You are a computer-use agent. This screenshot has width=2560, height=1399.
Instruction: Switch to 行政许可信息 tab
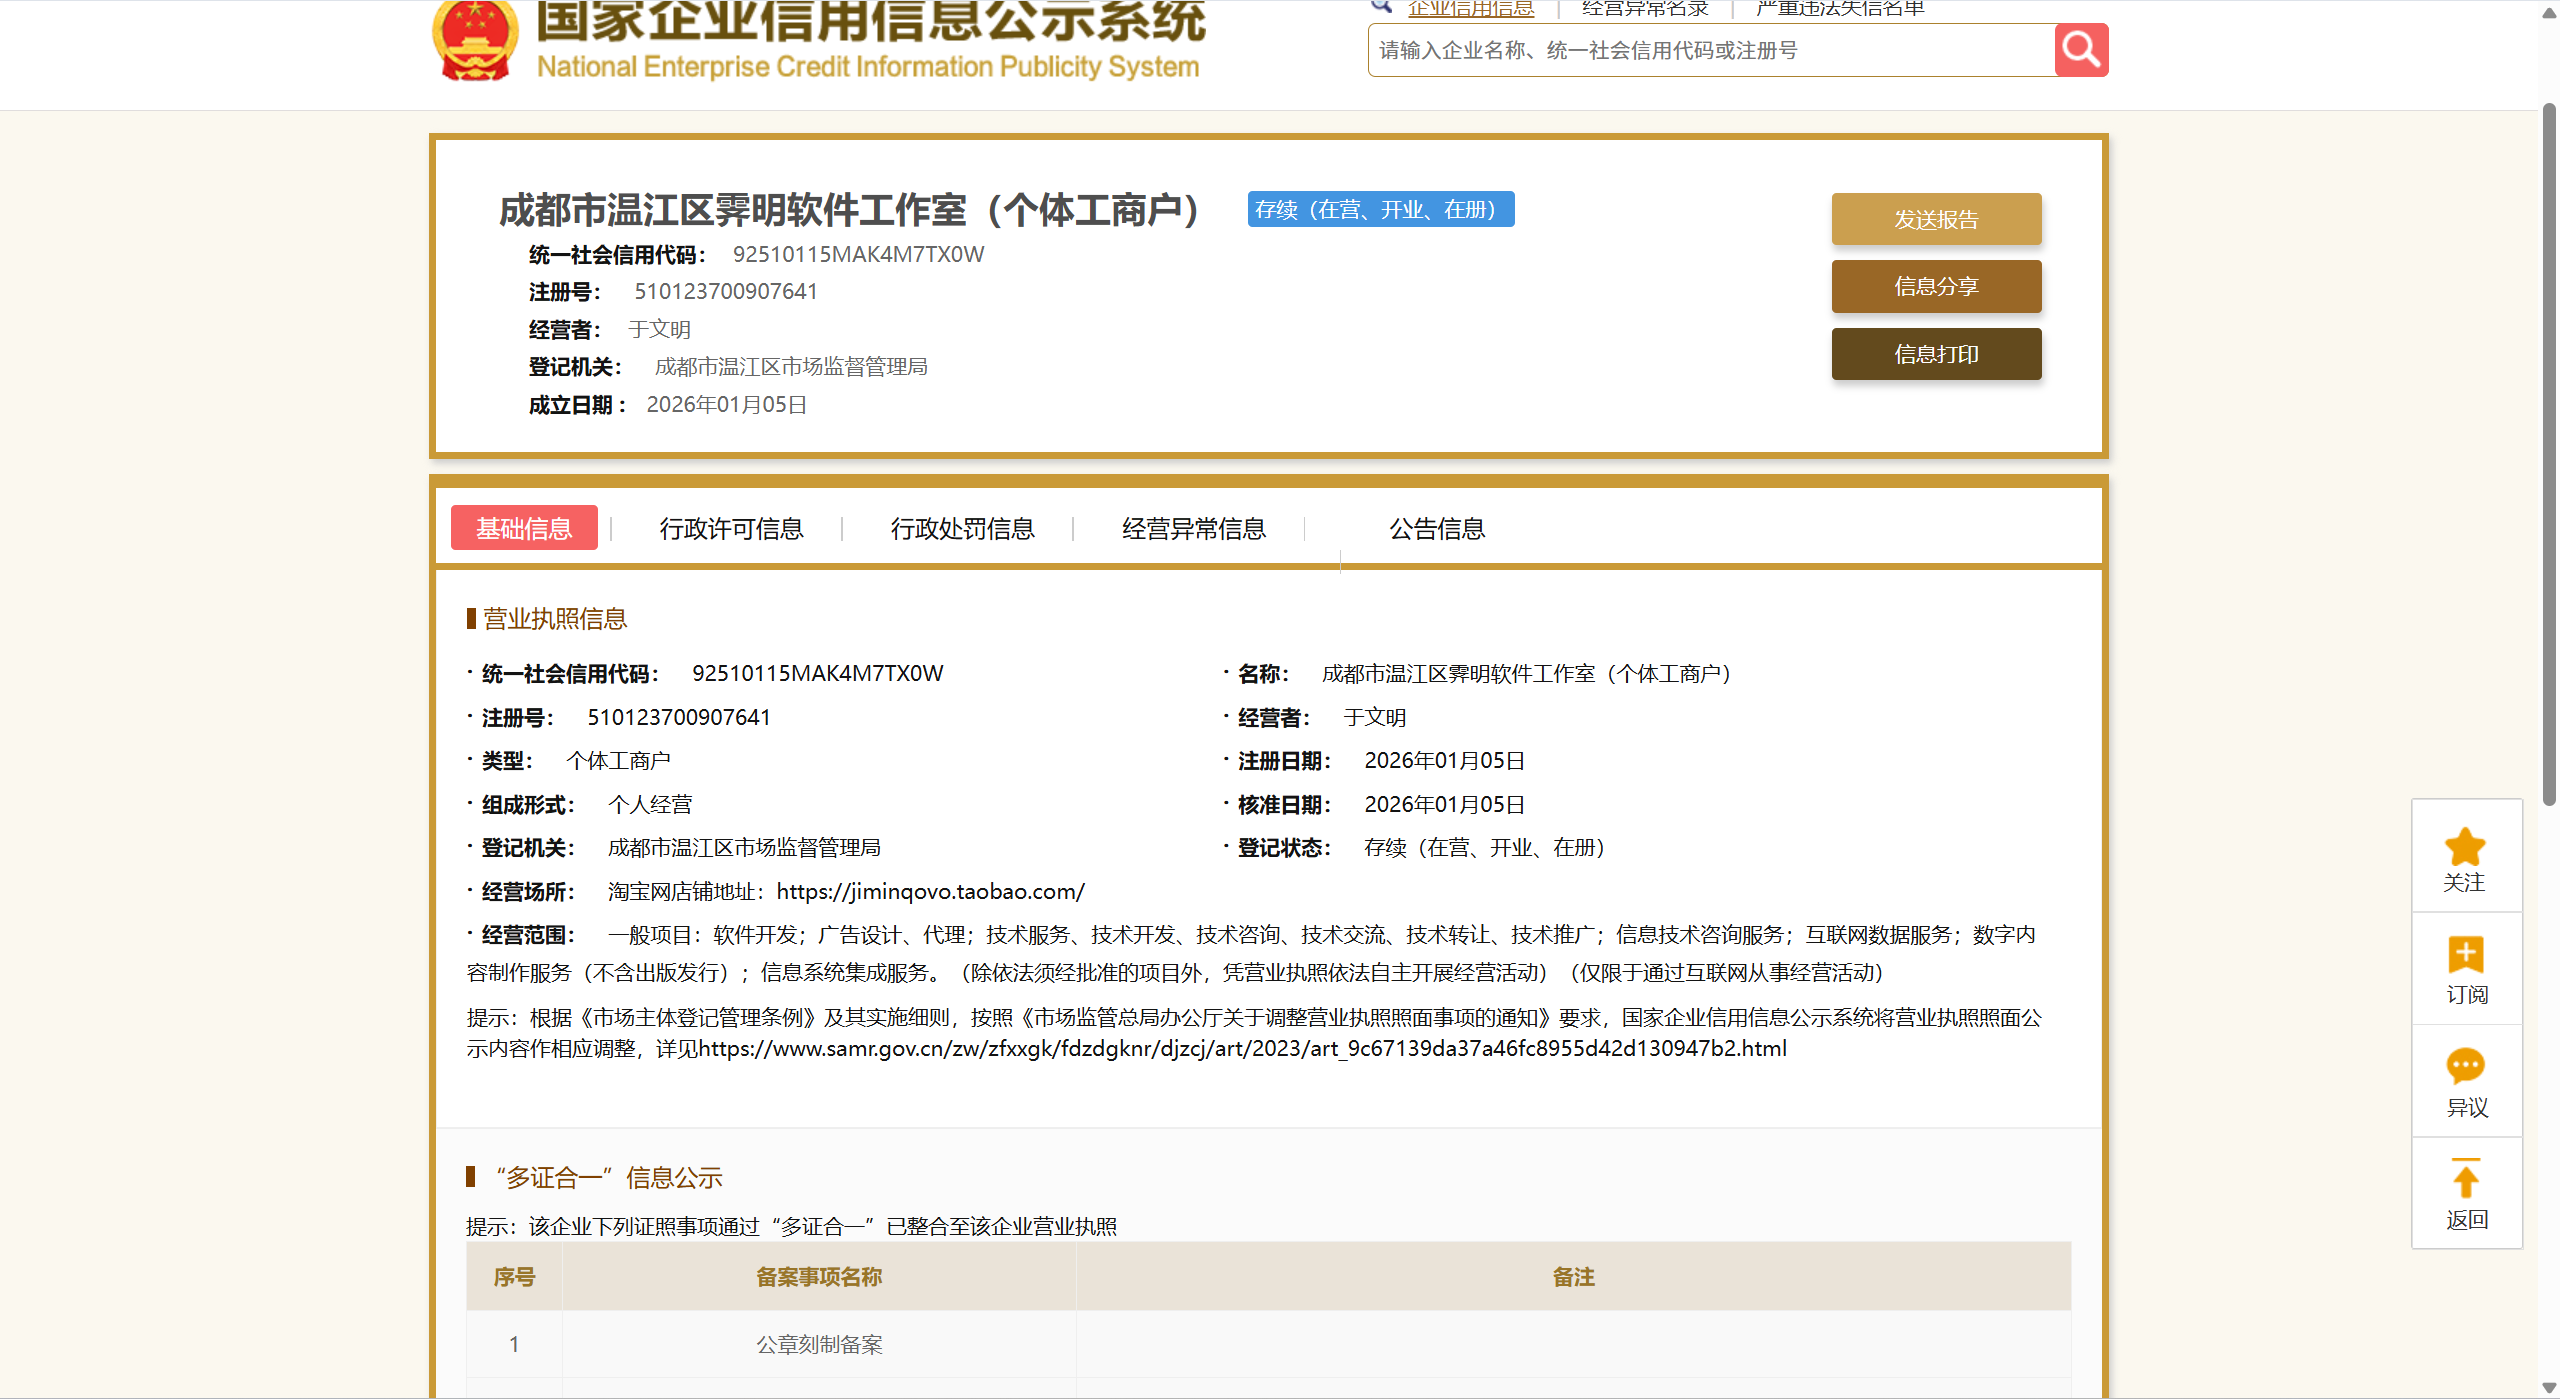point(731,528)
